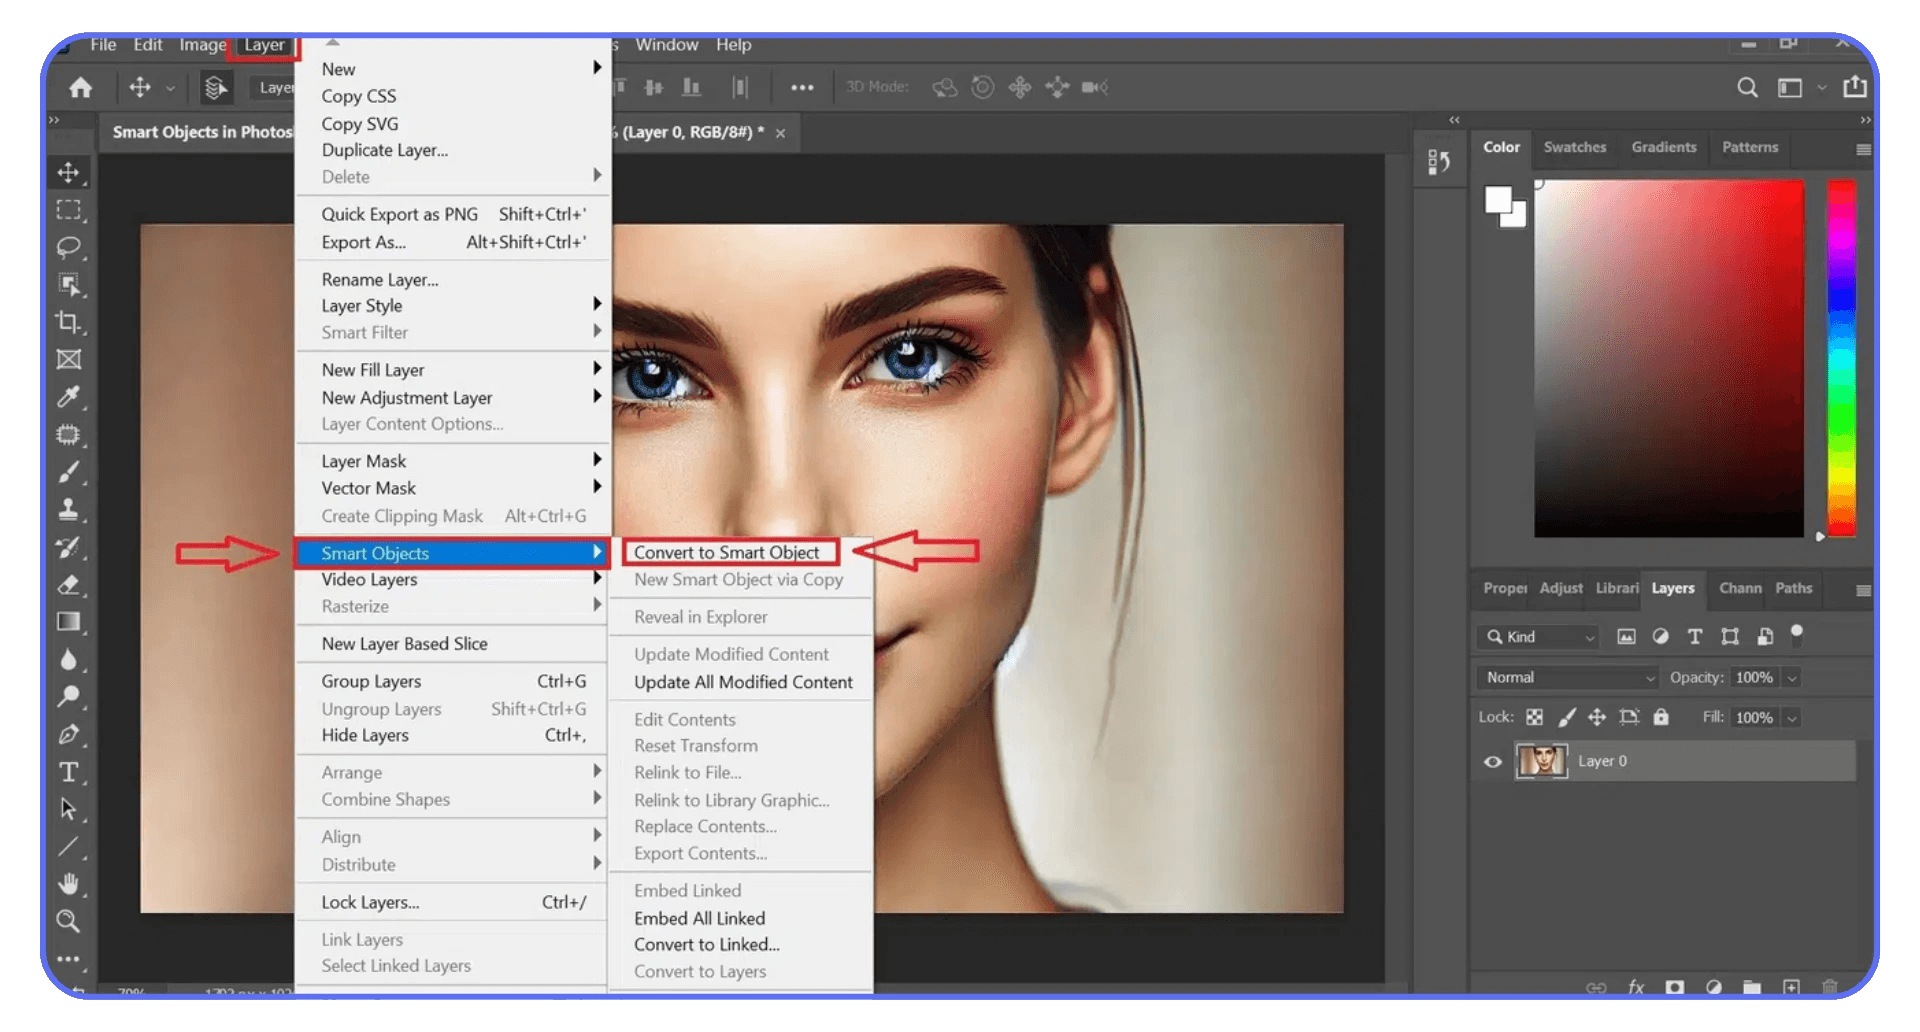Choose Convert to Smart Object
The width and height of the screenshot is (1920, 1032).
pos(729,552)
